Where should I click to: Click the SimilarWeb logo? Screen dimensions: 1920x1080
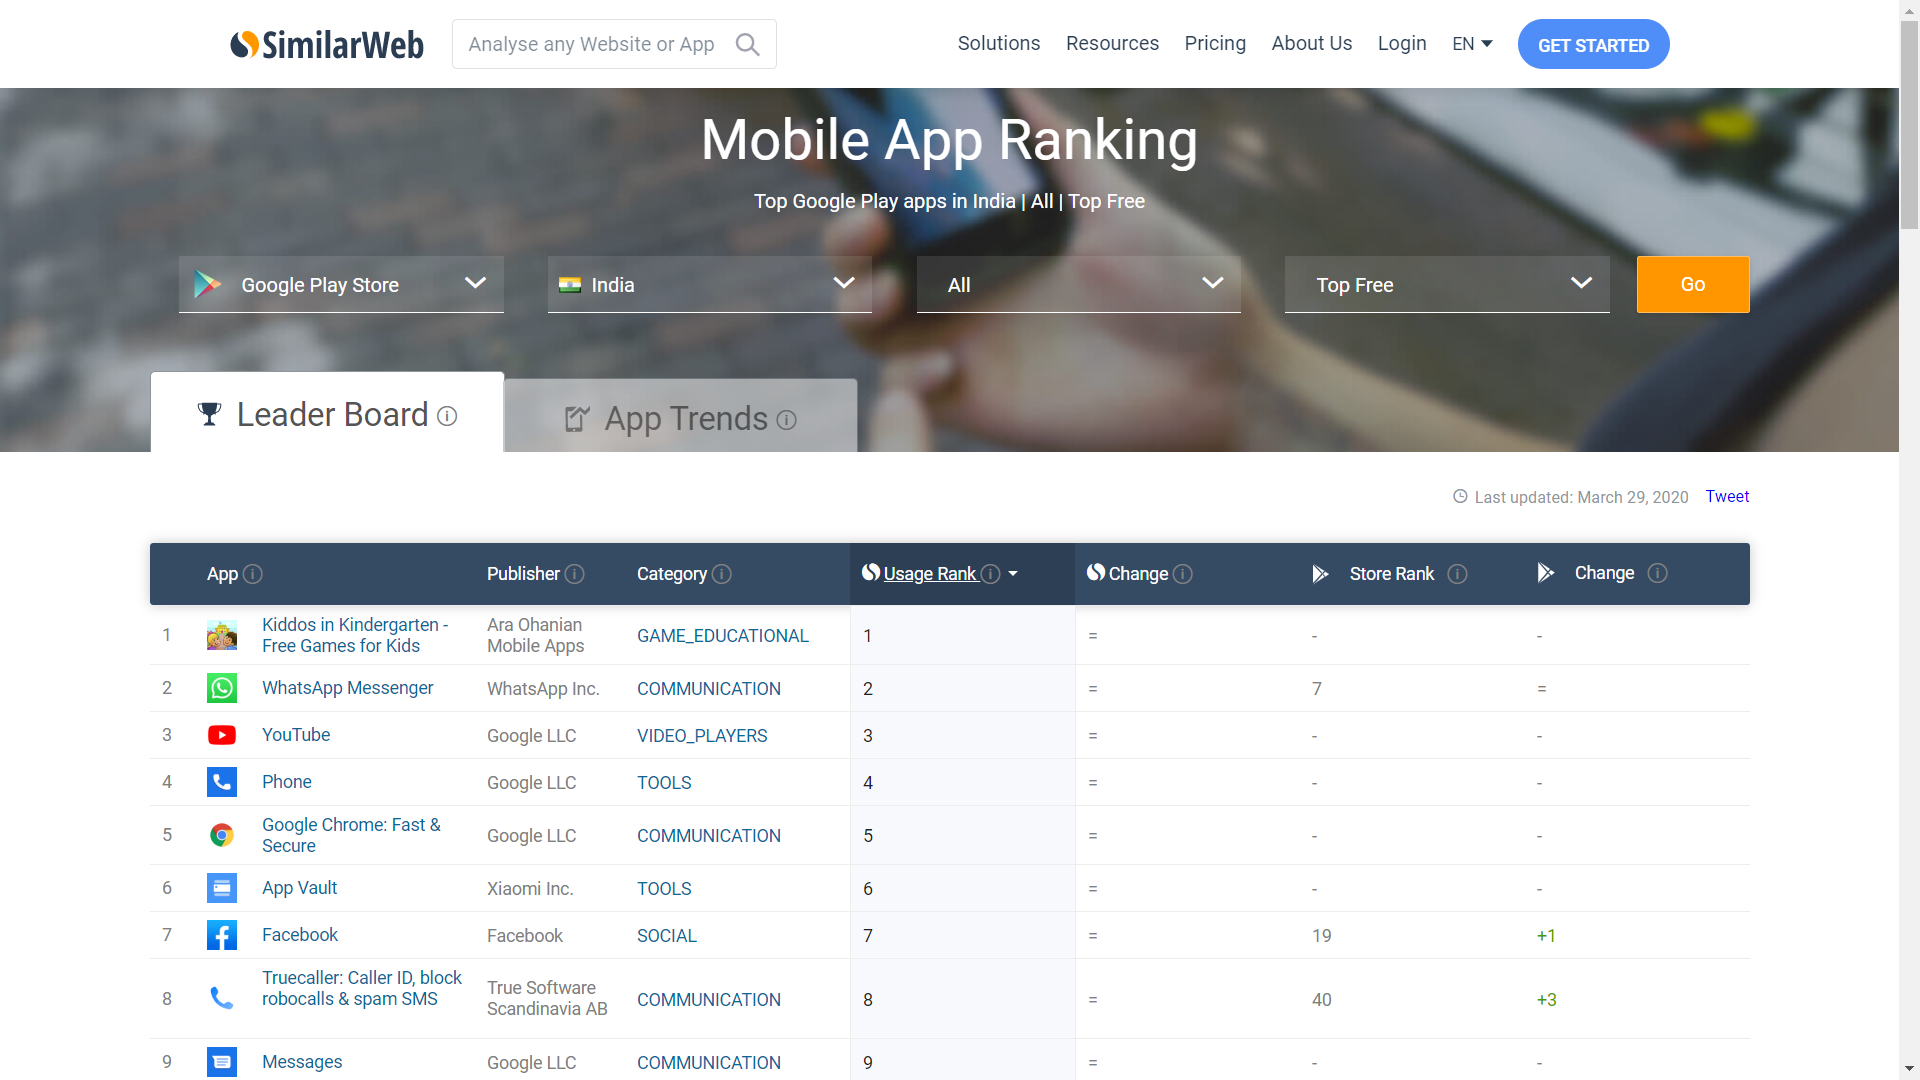(327, 44)
